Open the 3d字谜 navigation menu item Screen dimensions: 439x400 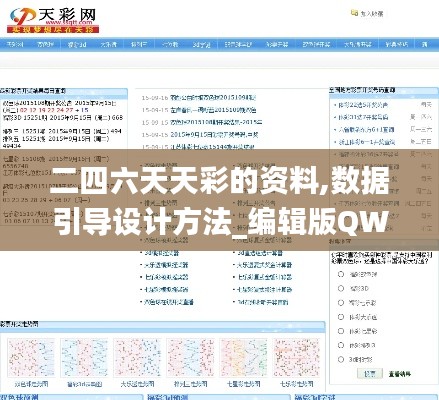[x=201, y=44]
